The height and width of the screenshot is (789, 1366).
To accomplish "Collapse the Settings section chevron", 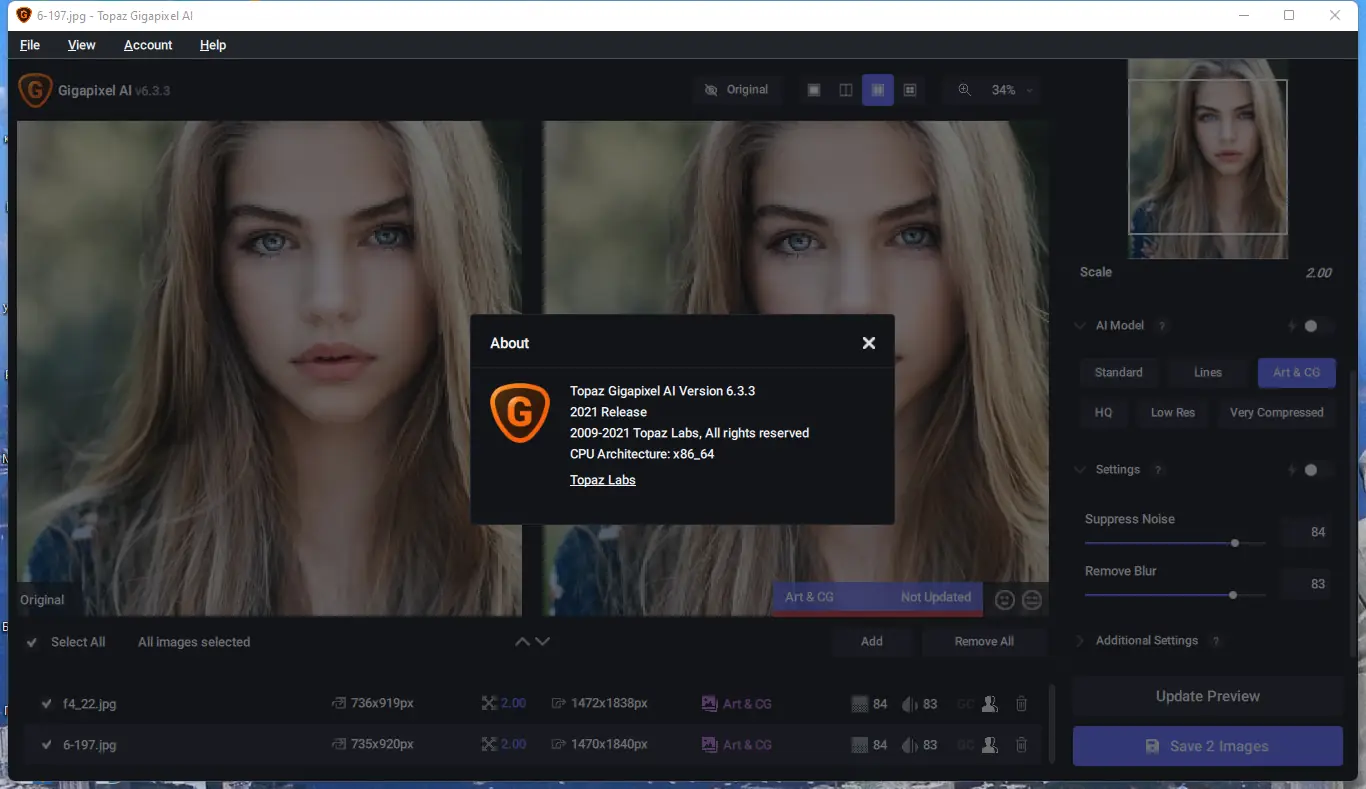I will click(x=1080, y=470).
